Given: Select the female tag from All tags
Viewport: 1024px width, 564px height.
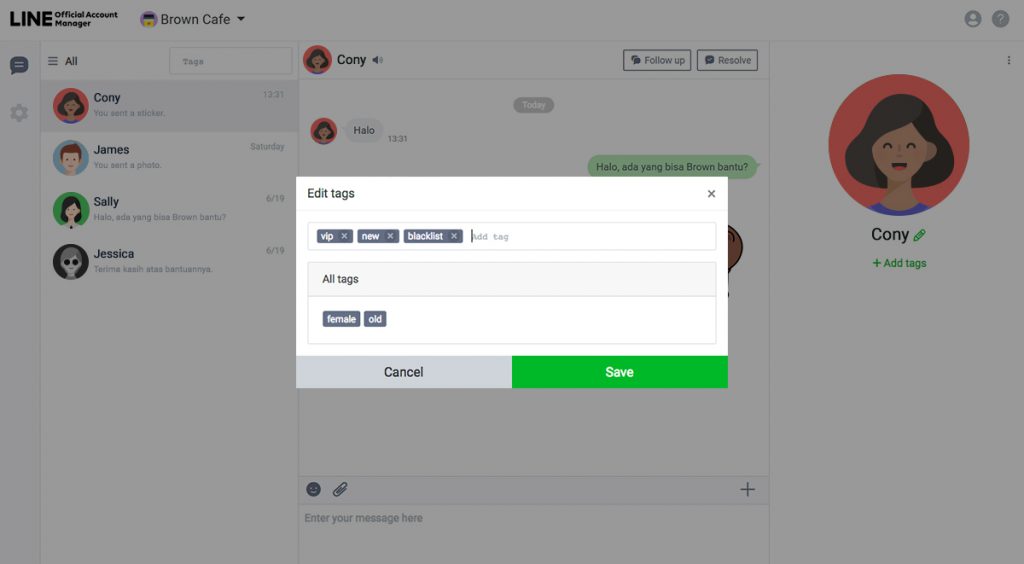Looking at the screenshot, I should [341, 319].
